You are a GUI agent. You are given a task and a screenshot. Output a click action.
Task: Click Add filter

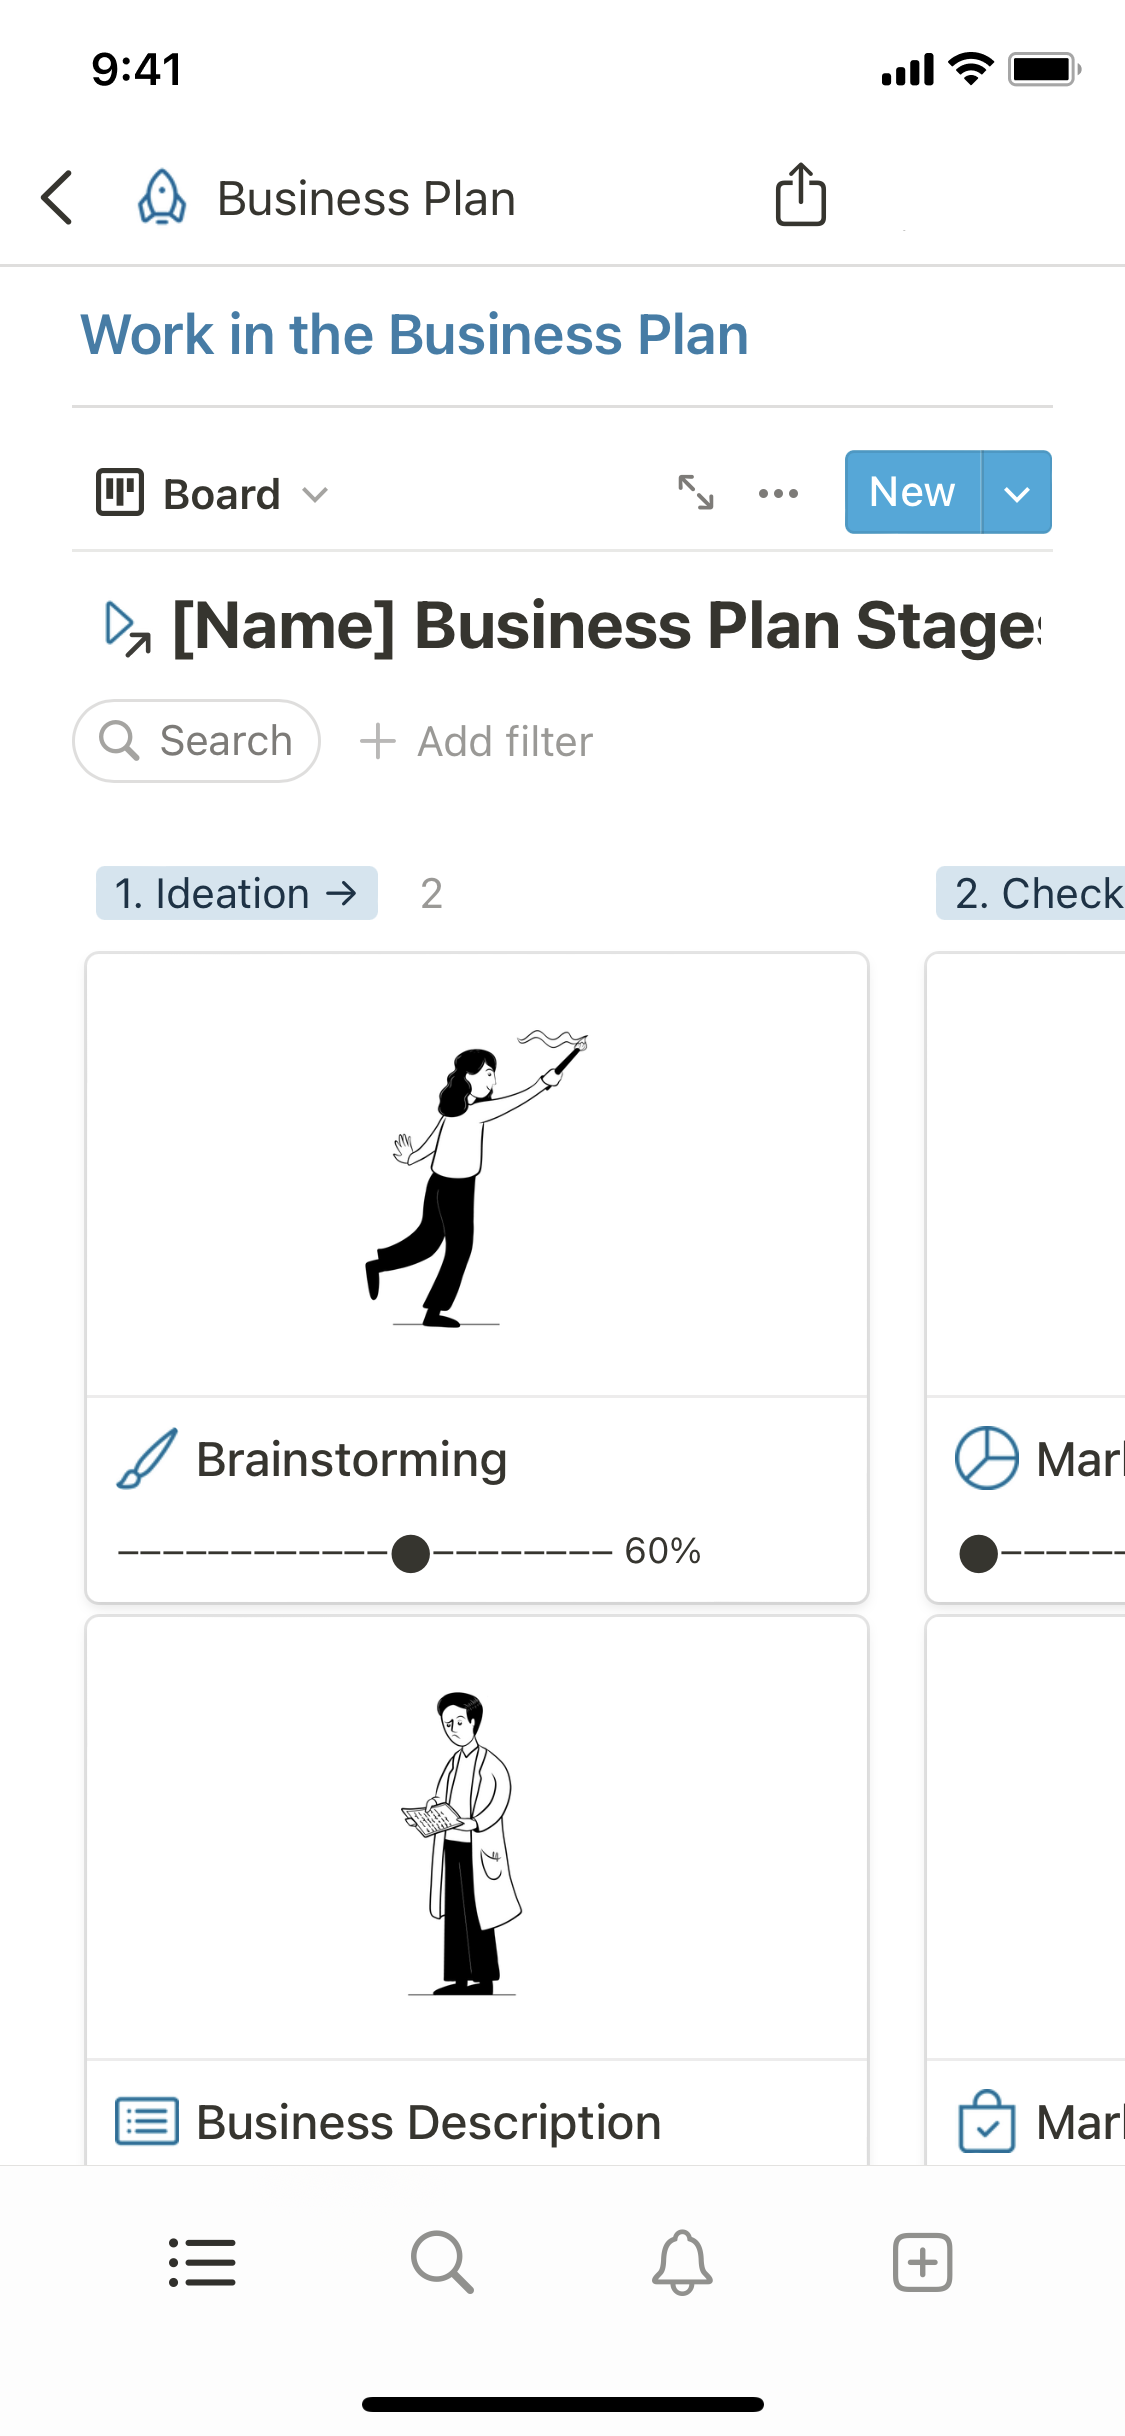[477, 742]
